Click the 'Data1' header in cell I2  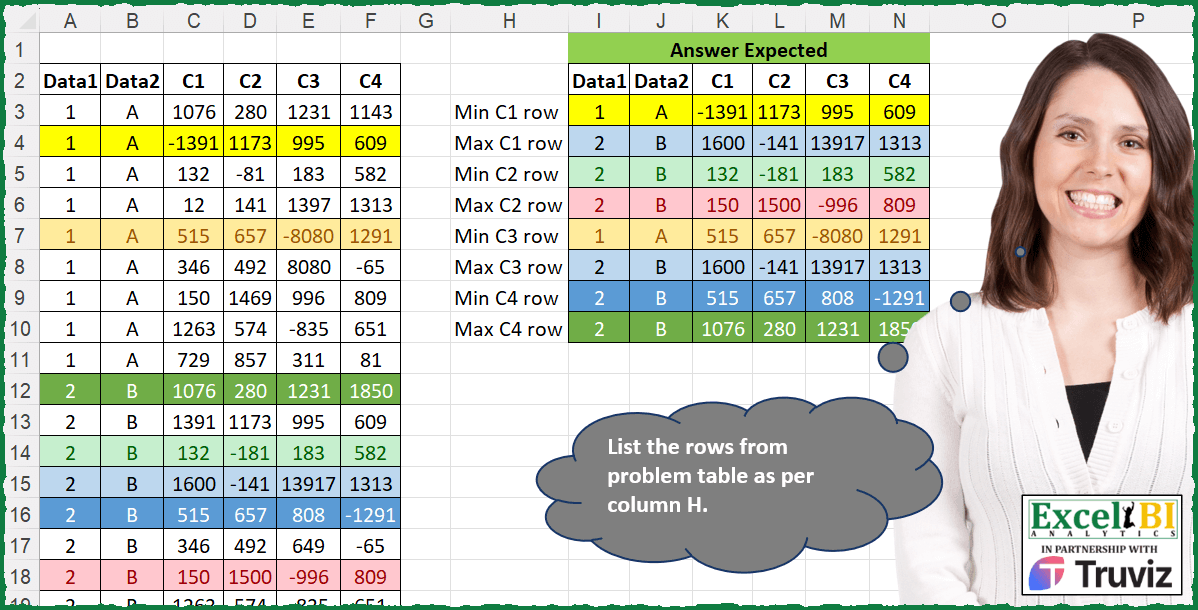point(599,81)
